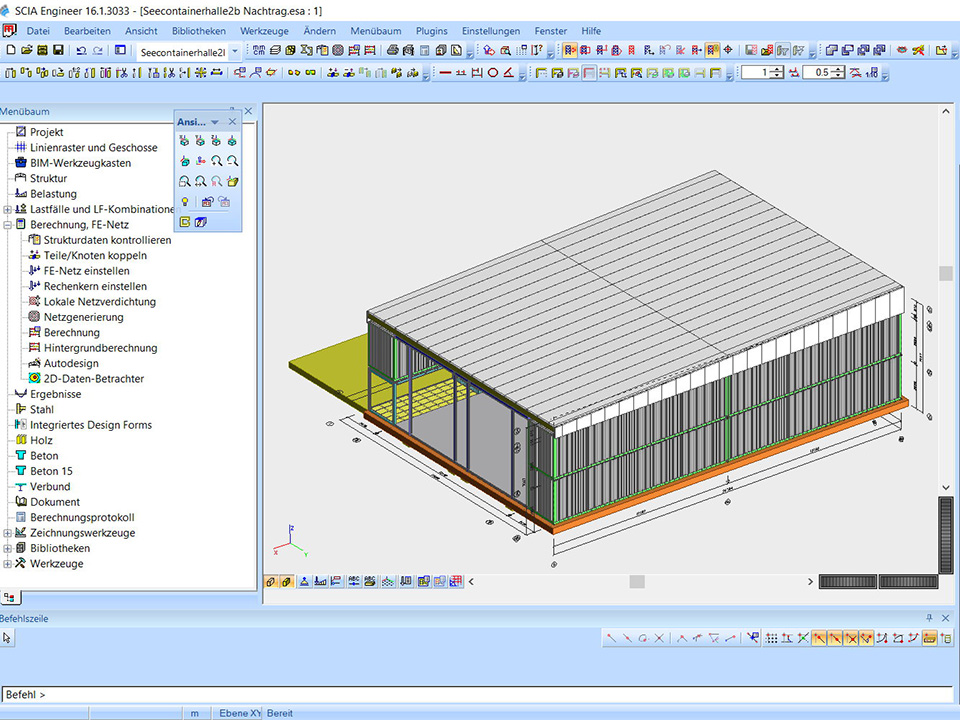Screen dimensions: 960x720
Task: Click the Berechnung entry in tree
Action: click(71, 332)
